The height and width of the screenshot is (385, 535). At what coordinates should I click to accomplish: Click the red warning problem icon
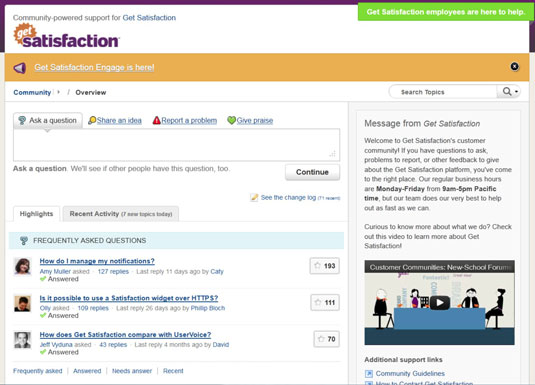coord(157,120)
